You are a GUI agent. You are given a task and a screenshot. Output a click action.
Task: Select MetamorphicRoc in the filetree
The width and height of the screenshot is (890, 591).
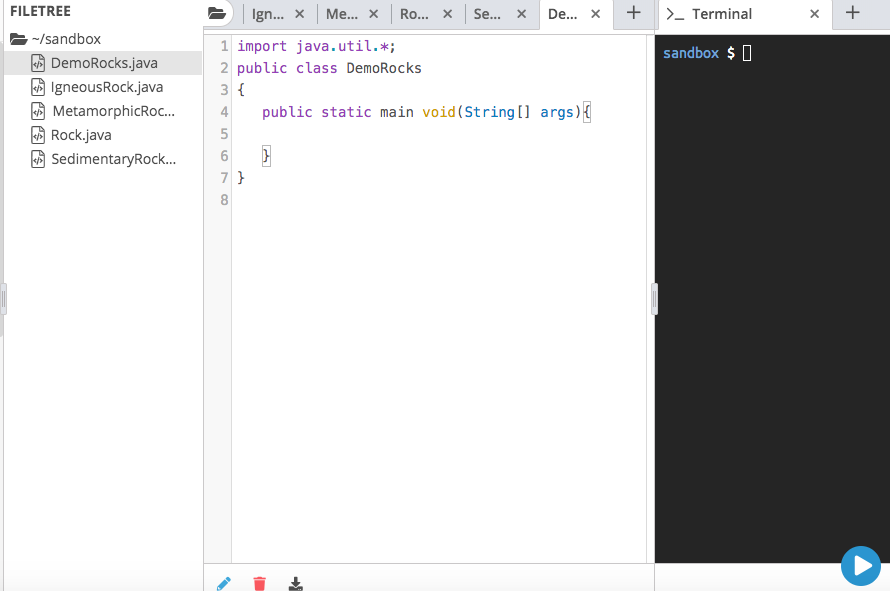coord(112,110)
